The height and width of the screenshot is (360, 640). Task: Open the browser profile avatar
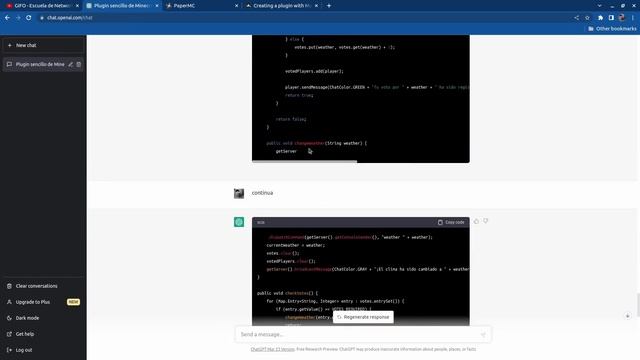coord(622,18)
